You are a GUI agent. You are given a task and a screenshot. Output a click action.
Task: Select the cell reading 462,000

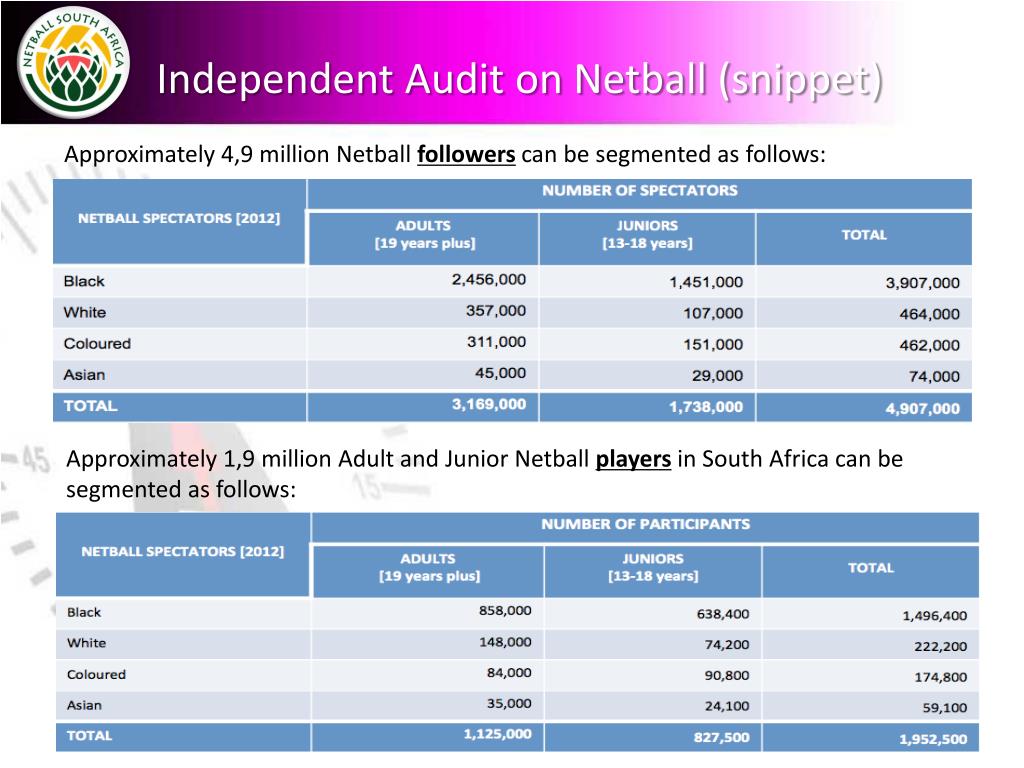(x=929, y=345)
